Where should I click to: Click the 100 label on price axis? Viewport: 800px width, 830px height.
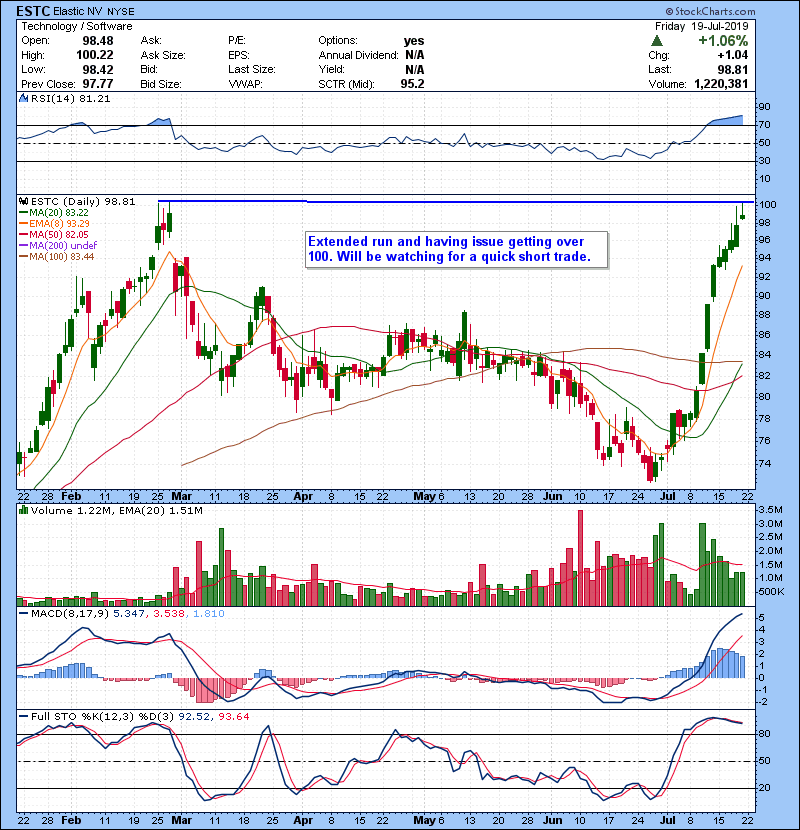767,204
